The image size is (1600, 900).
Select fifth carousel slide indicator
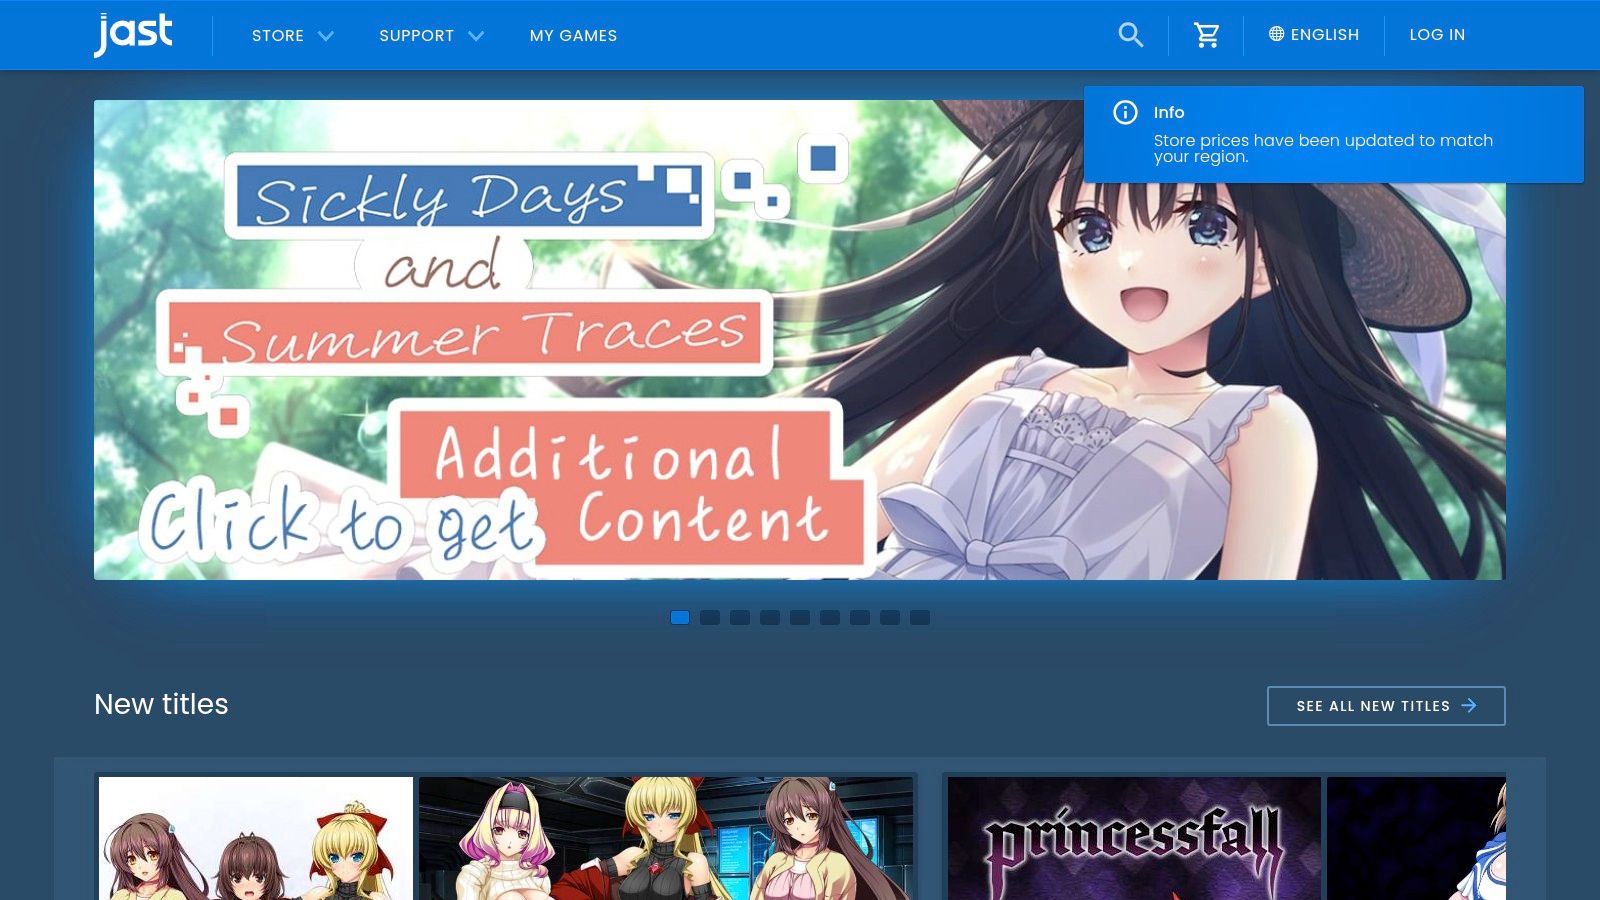(x=800, y=617)
